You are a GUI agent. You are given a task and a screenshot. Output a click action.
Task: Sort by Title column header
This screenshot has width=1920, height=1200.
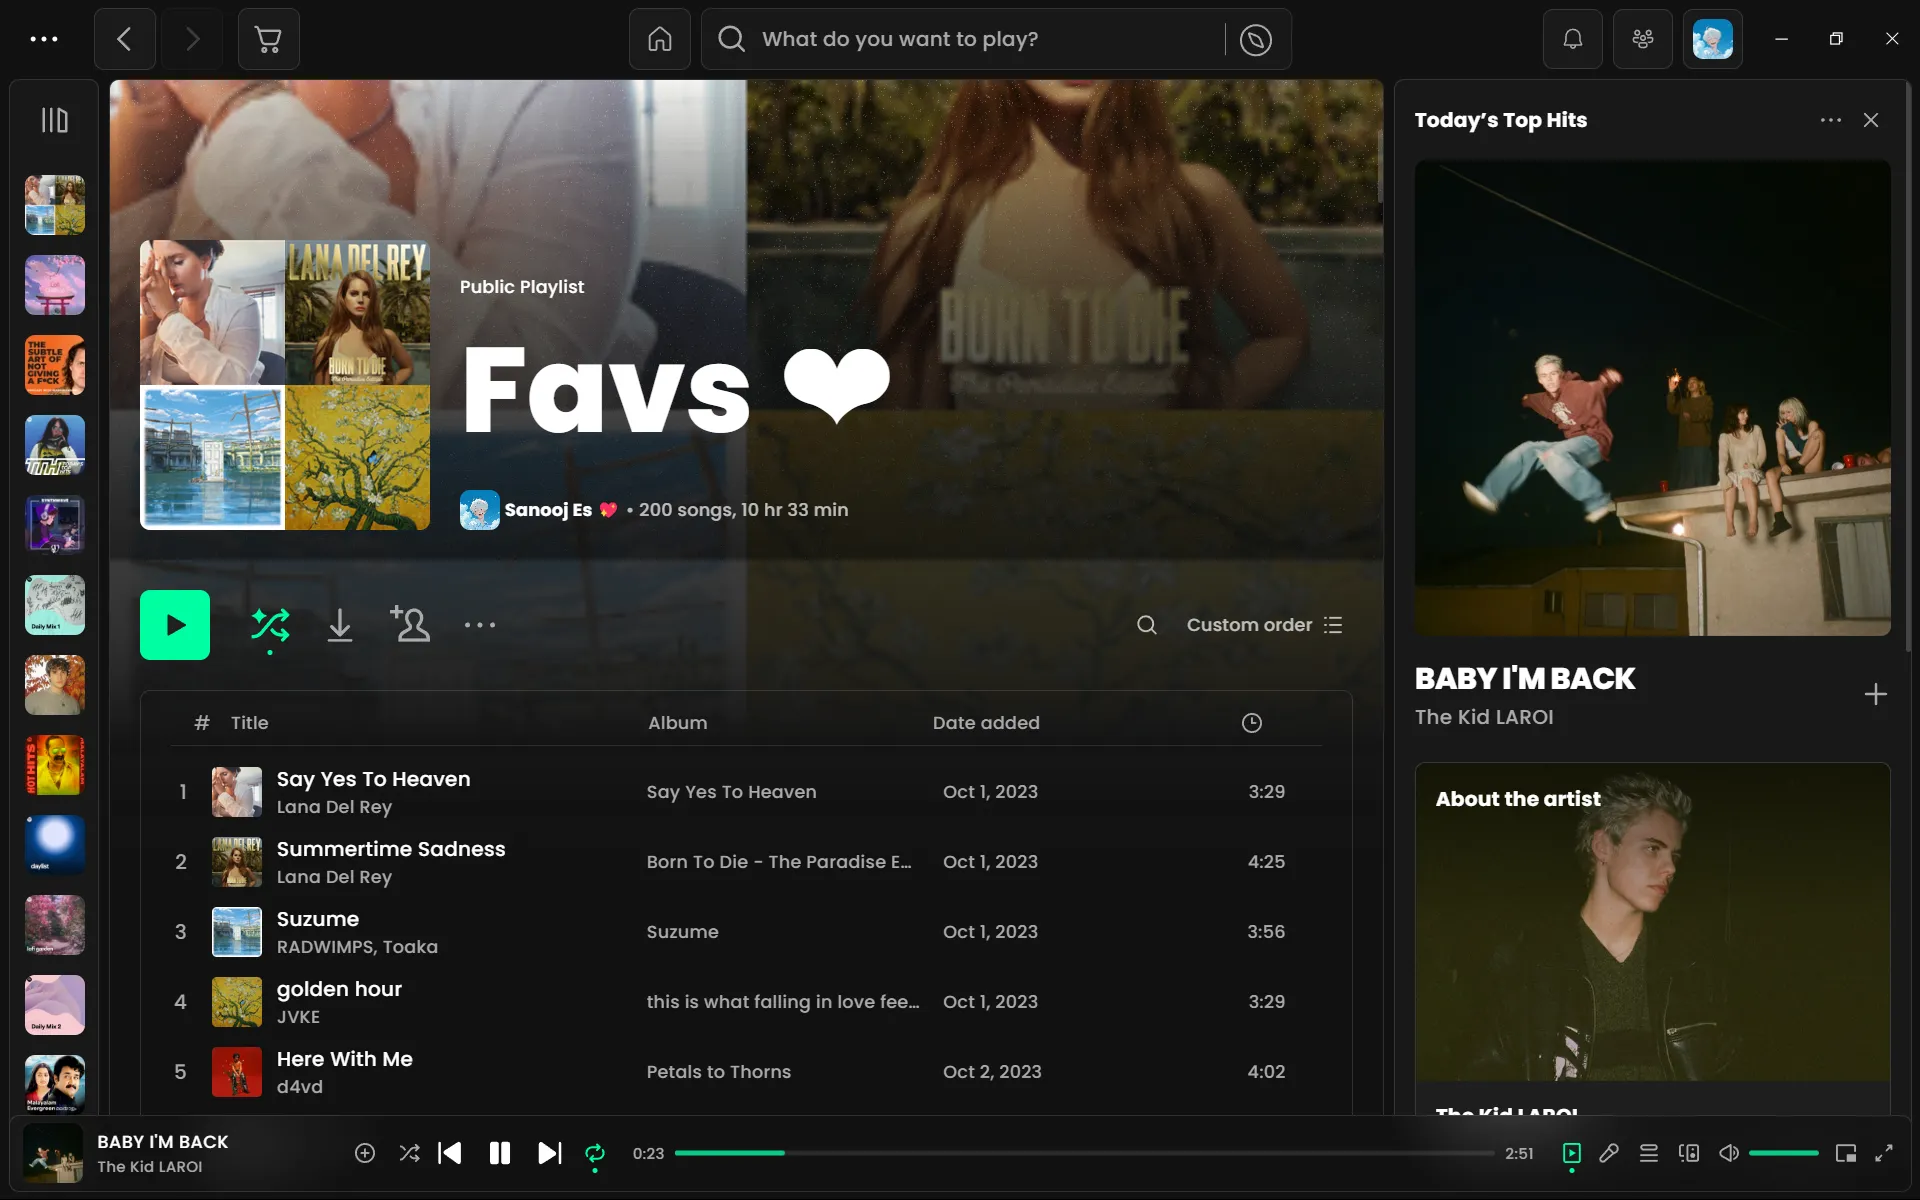point(249,723)
